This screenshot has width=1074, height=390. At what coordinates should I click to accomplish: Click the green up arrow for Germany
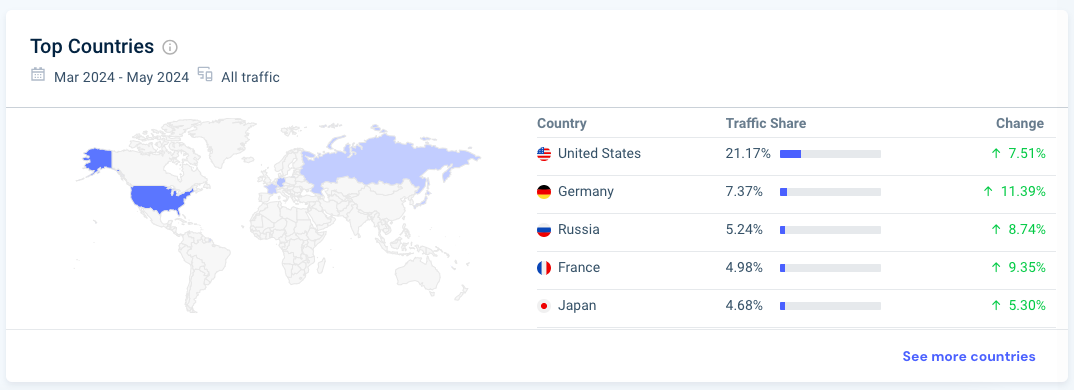click(988, 192)
